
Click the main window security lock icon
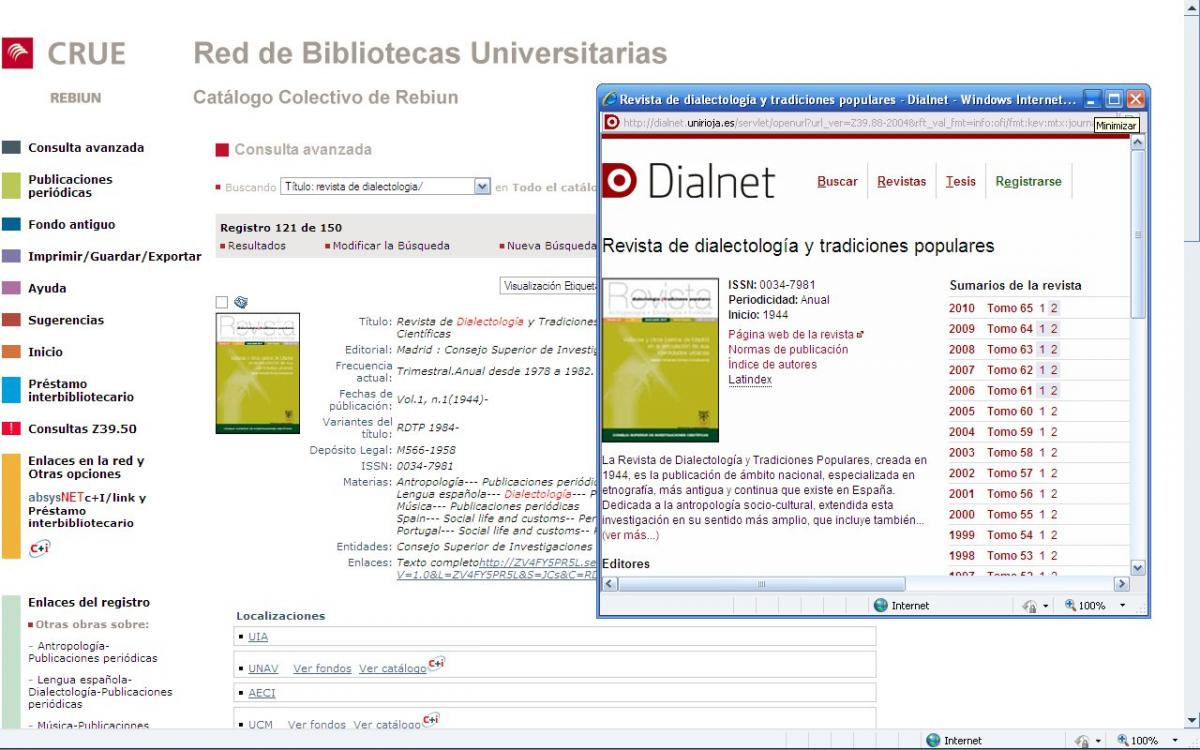coord(1081,741)
